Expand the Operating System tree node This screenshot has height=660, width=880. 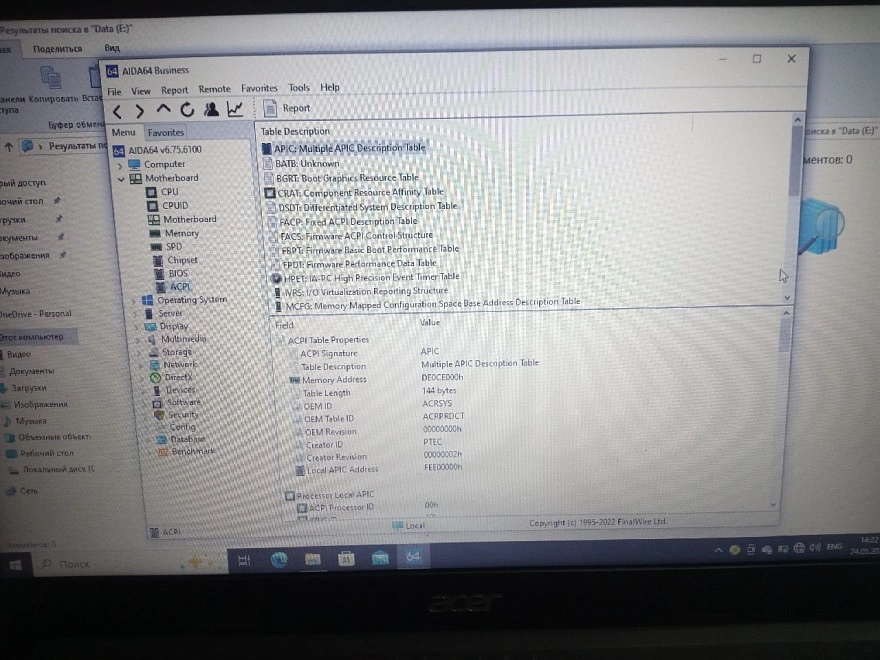pyautogui.click(x=135, y=301)
